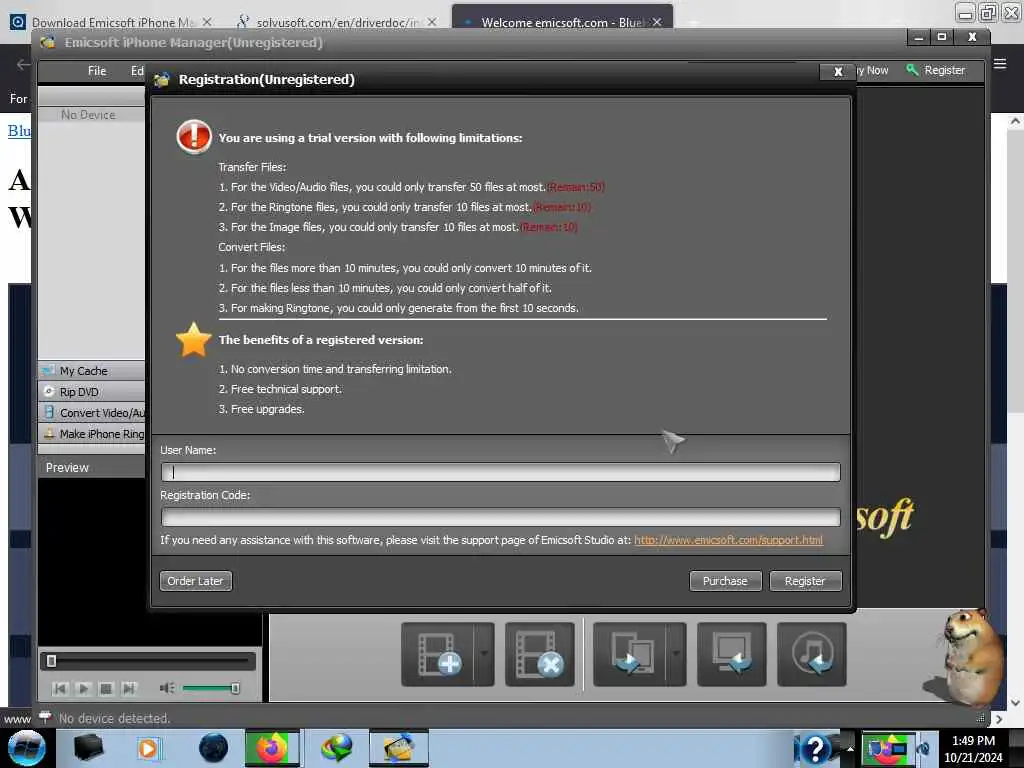Click the play button in Preview player
Screen dimensions: 1024x768
[84, 688]
